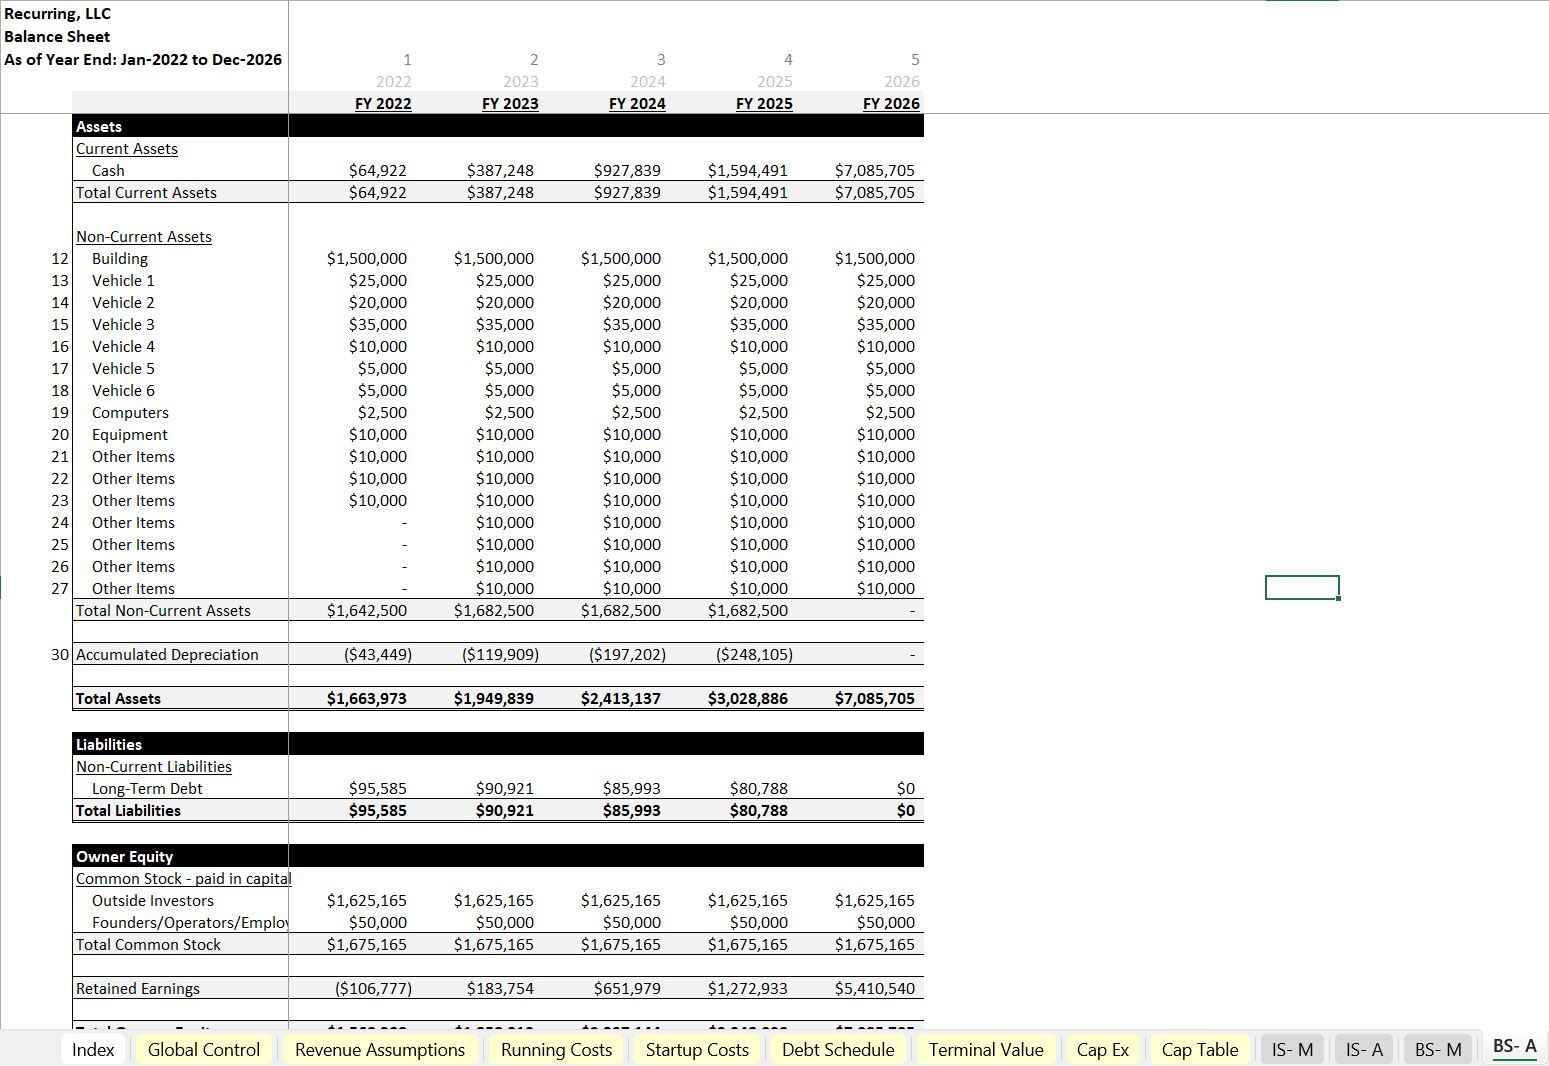This screenshot has height=1066, width=1549.
Task: Switch to the Global Control tab
Action: pos(204,1049)
